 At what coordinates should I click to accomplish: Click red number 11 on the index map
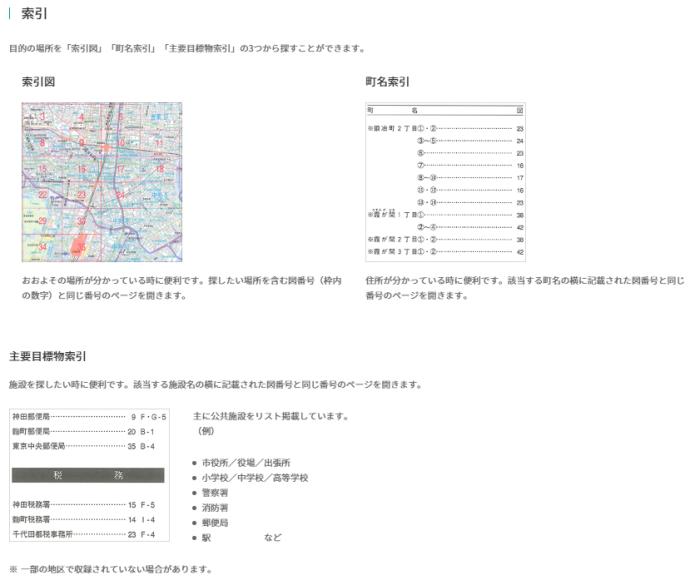coord(159,143)
